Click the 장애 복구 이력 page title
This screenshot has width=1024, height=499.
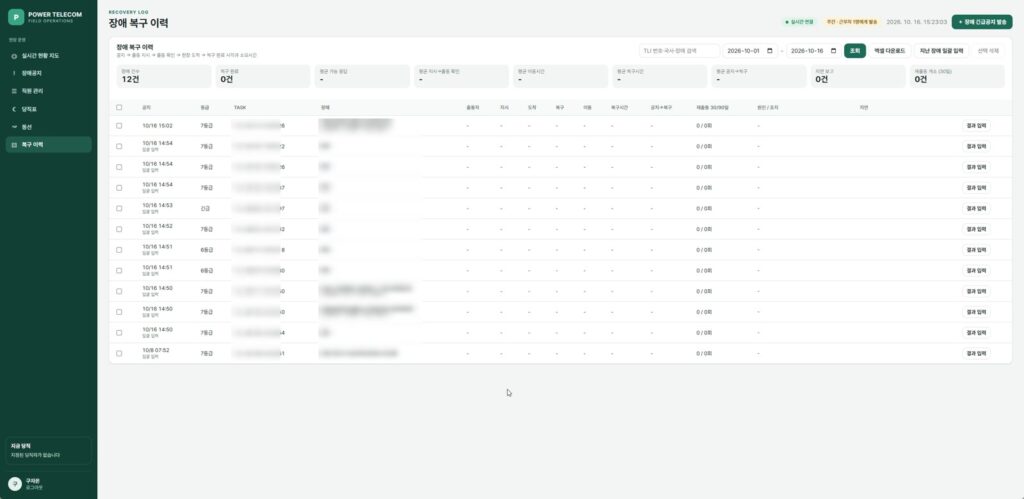point(138,24)
